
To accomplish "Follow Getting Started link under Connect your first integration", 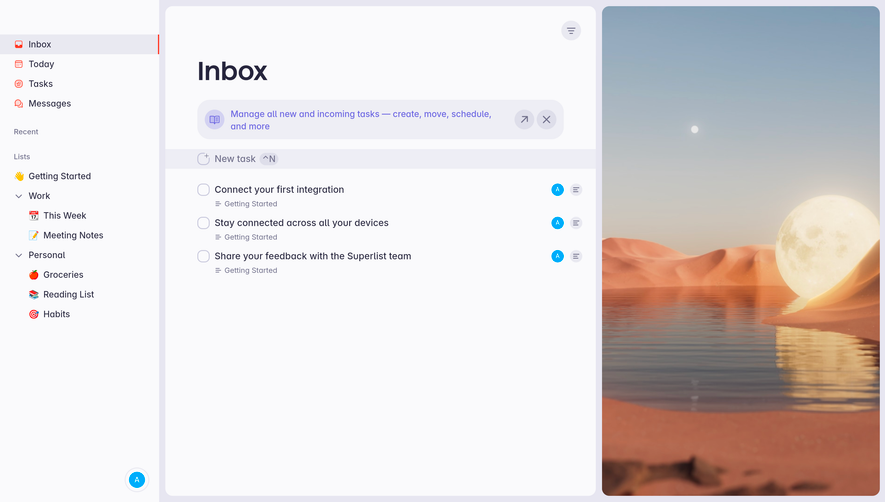I will tap(246, 204).
